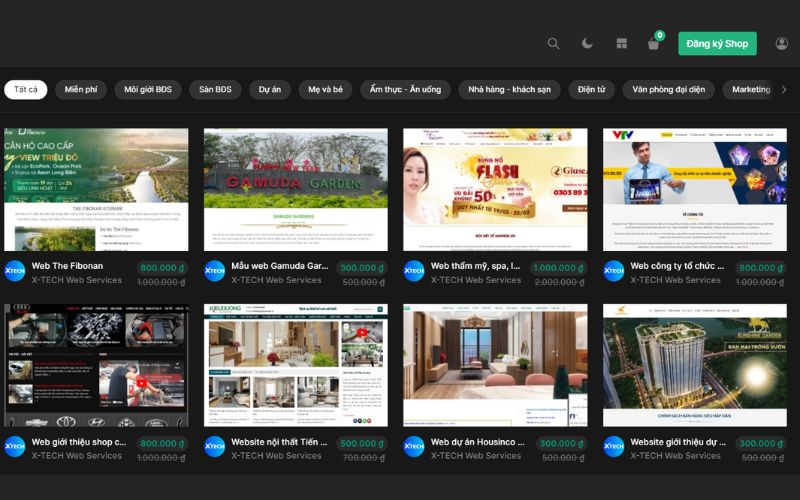Select the Miễn phí filter tab
Screen dimensions: 800x500
[81, 90]
